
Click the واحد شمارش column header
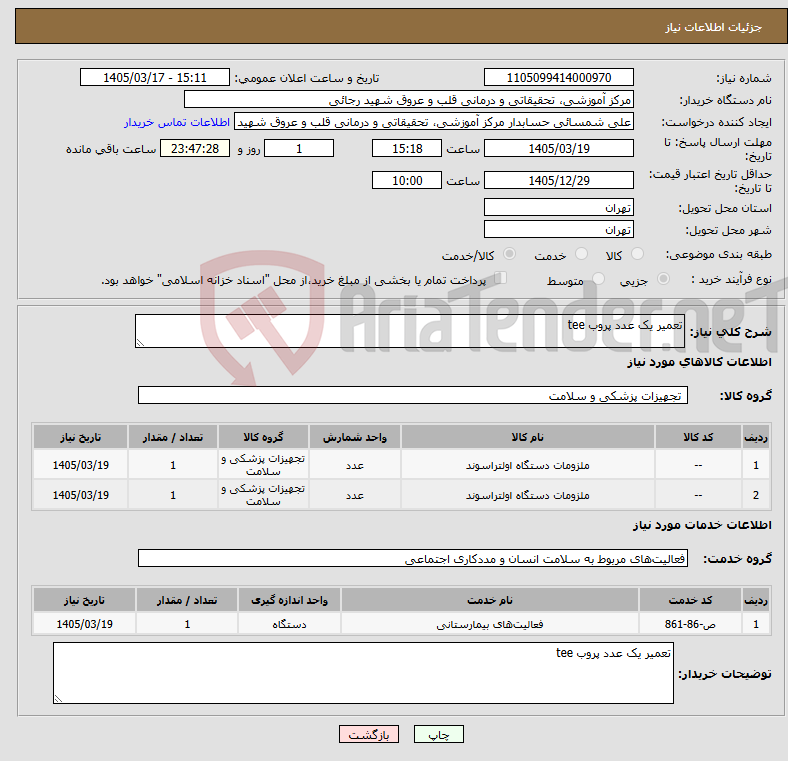[355, 437]
